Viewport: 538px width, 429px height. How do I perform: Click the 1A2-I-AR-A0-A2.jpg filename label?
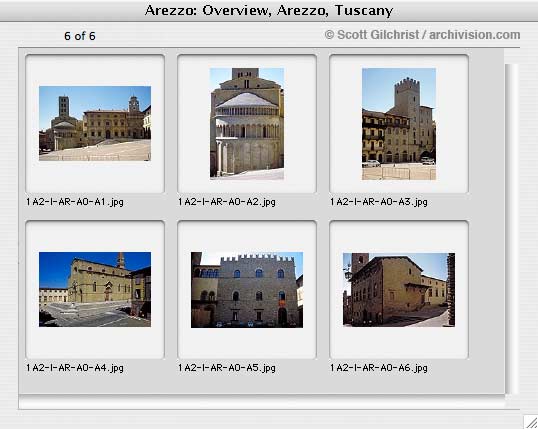point(227,202)
